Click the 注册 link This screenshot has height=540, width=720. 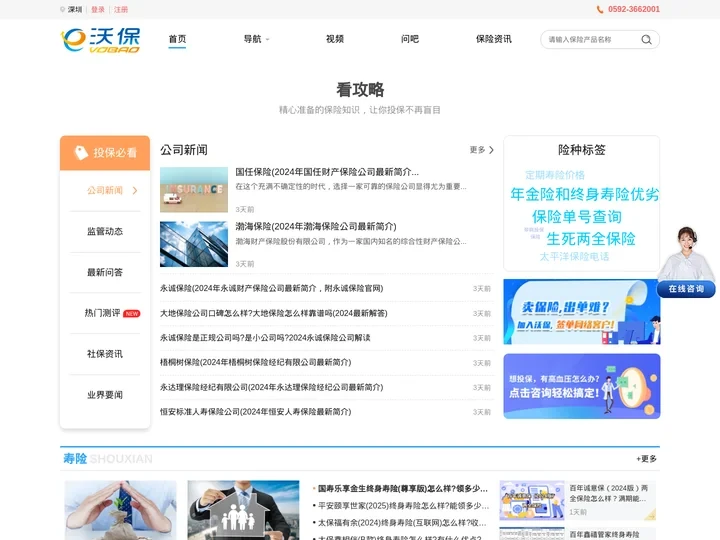coord(121,9)
